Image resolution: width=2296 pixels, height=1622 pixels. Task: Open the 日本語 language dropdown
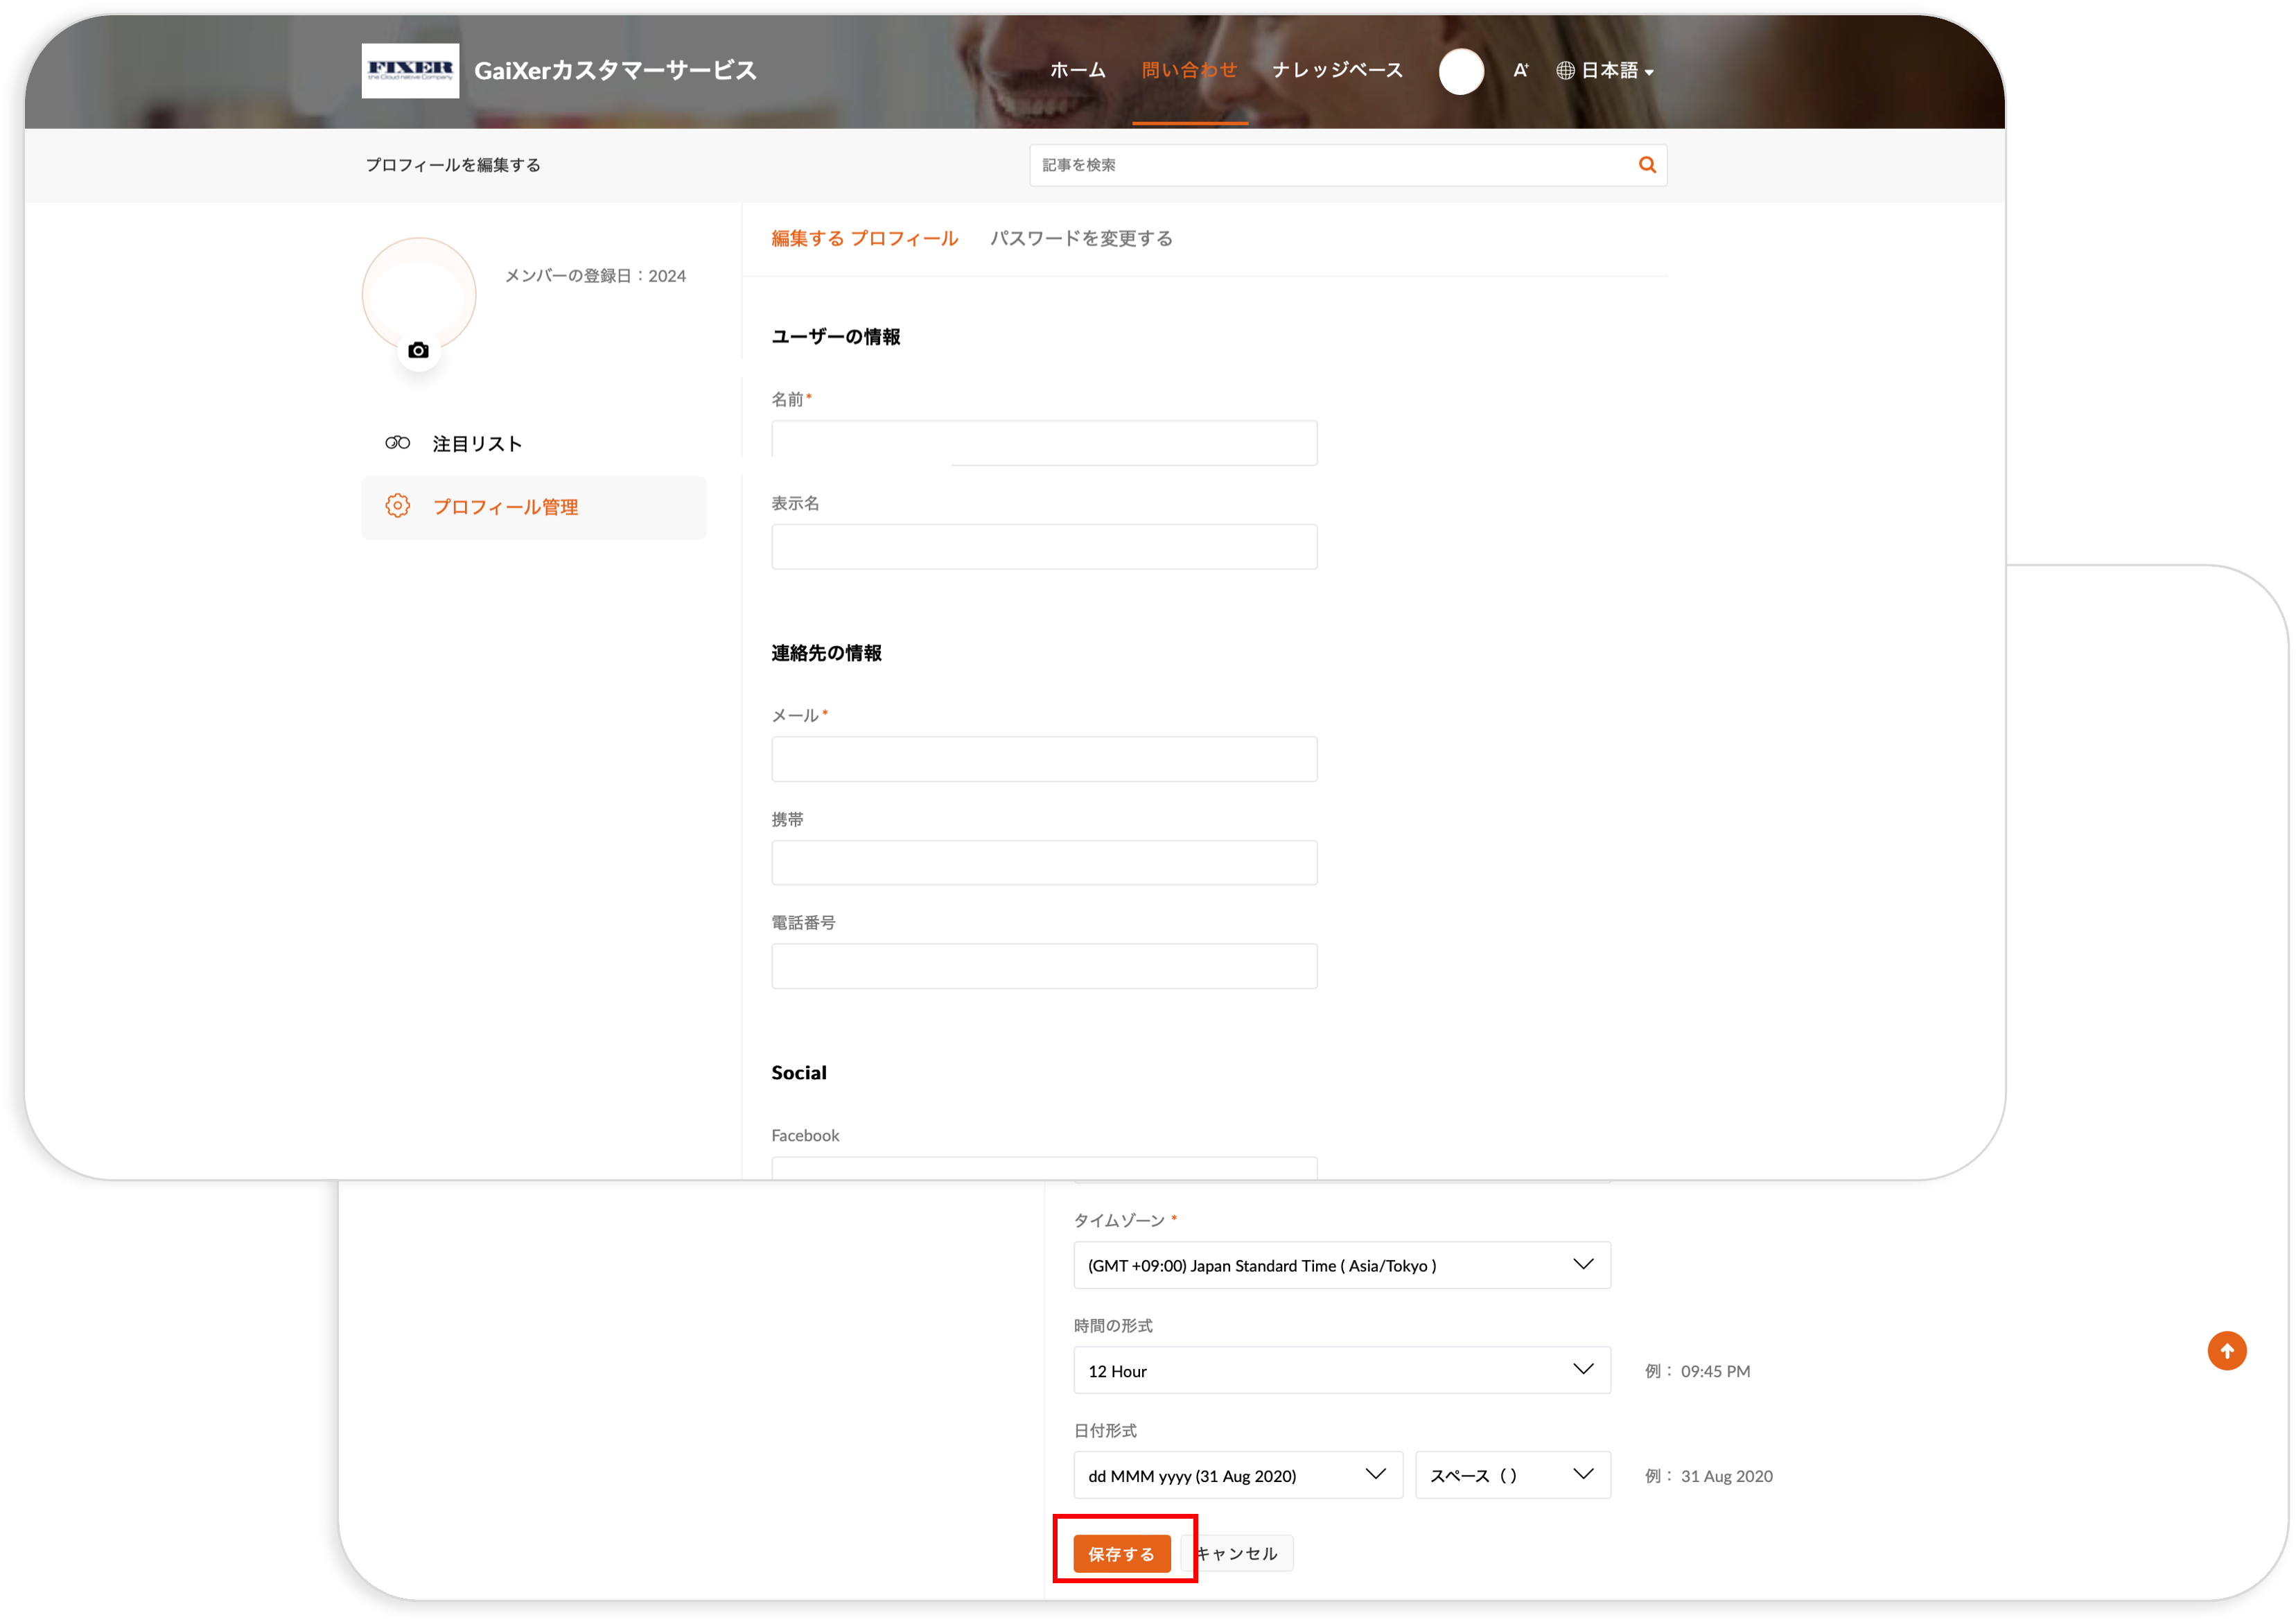click(1606, 71)
